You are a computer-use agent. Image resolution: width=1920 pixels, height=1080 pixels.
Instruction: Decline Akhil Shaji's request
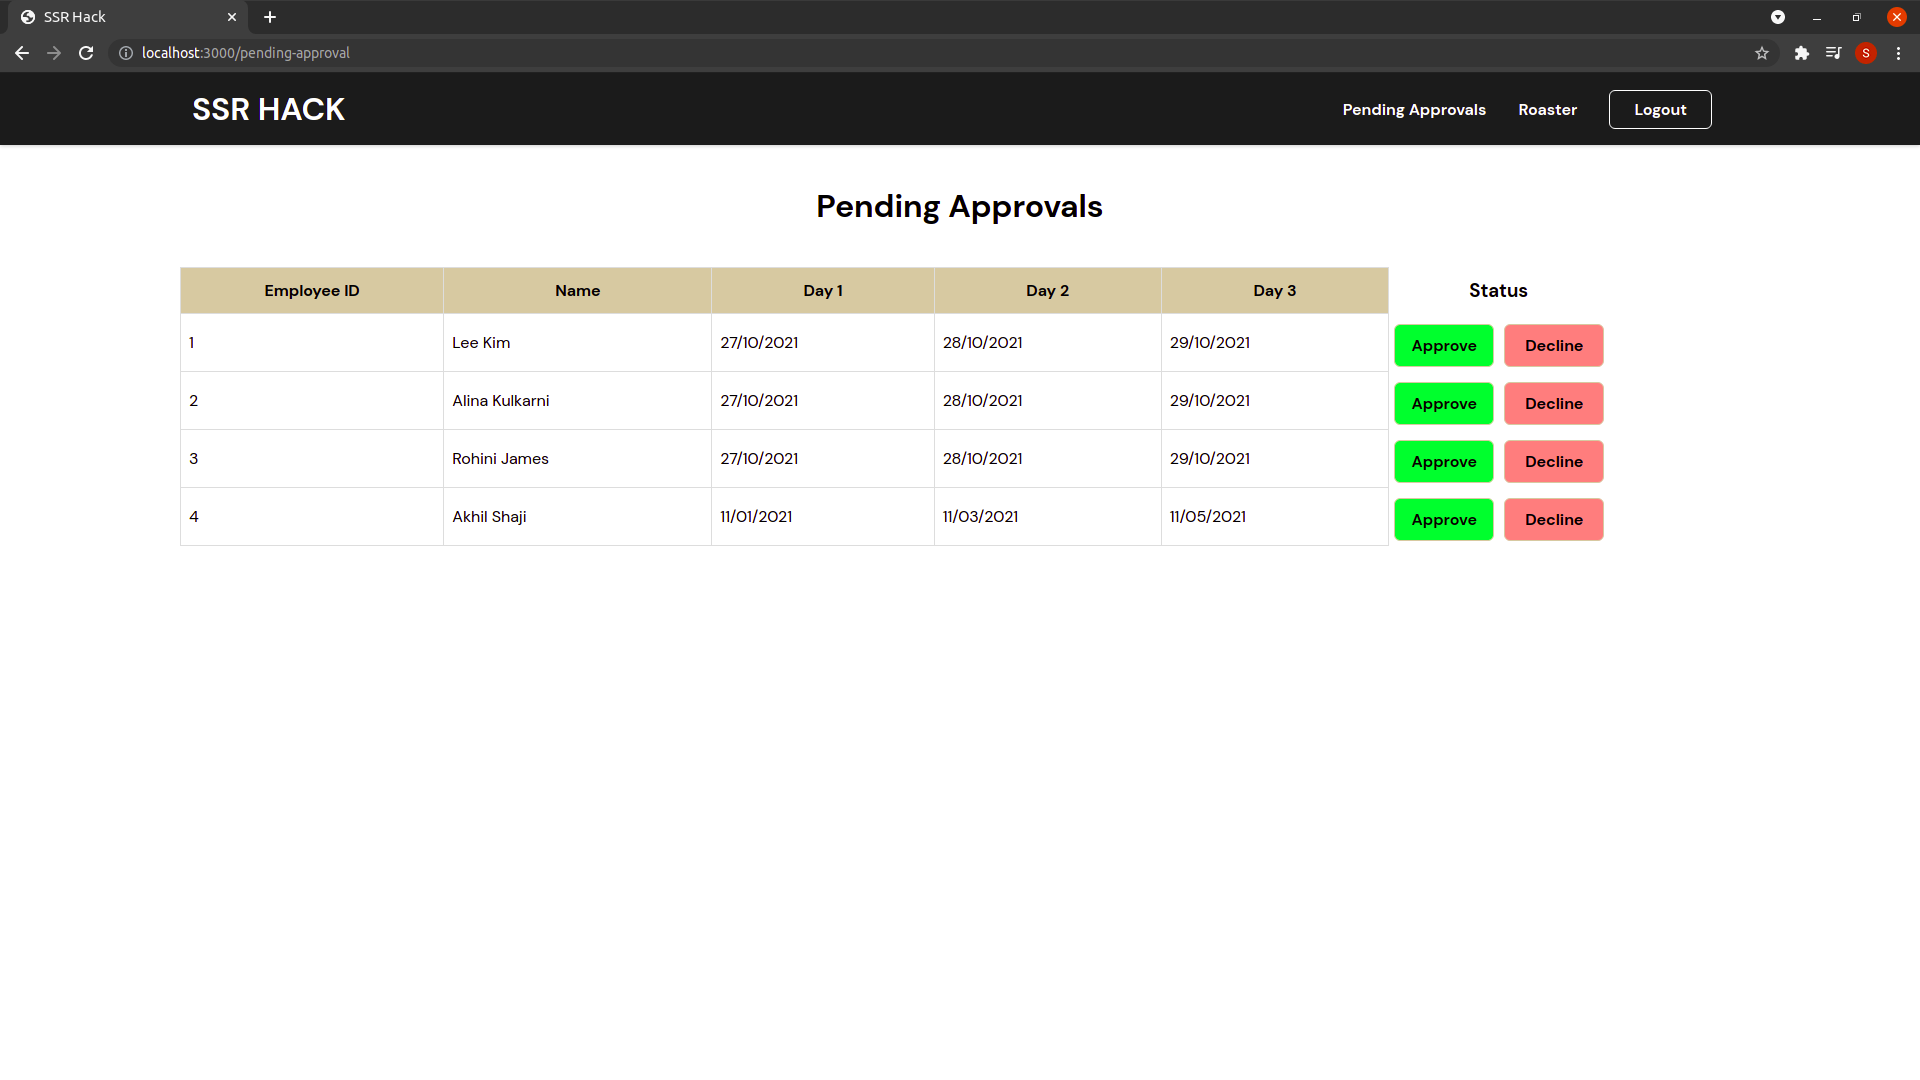(1553, 520)
